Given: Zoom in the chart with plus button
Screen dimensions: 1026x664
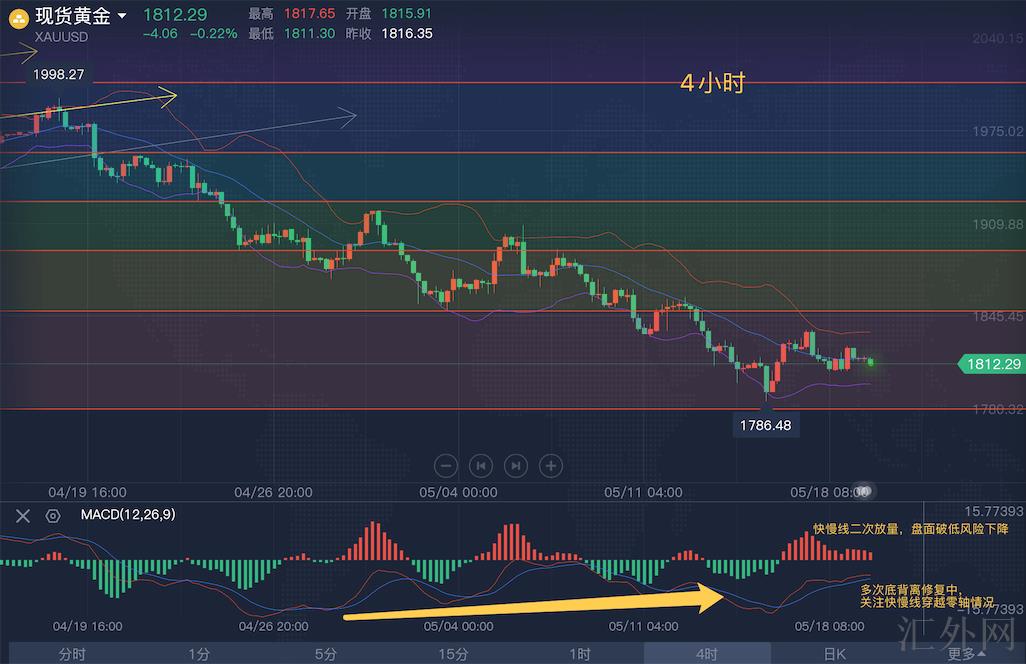Looking at the screenshot, I should point(551,465).
